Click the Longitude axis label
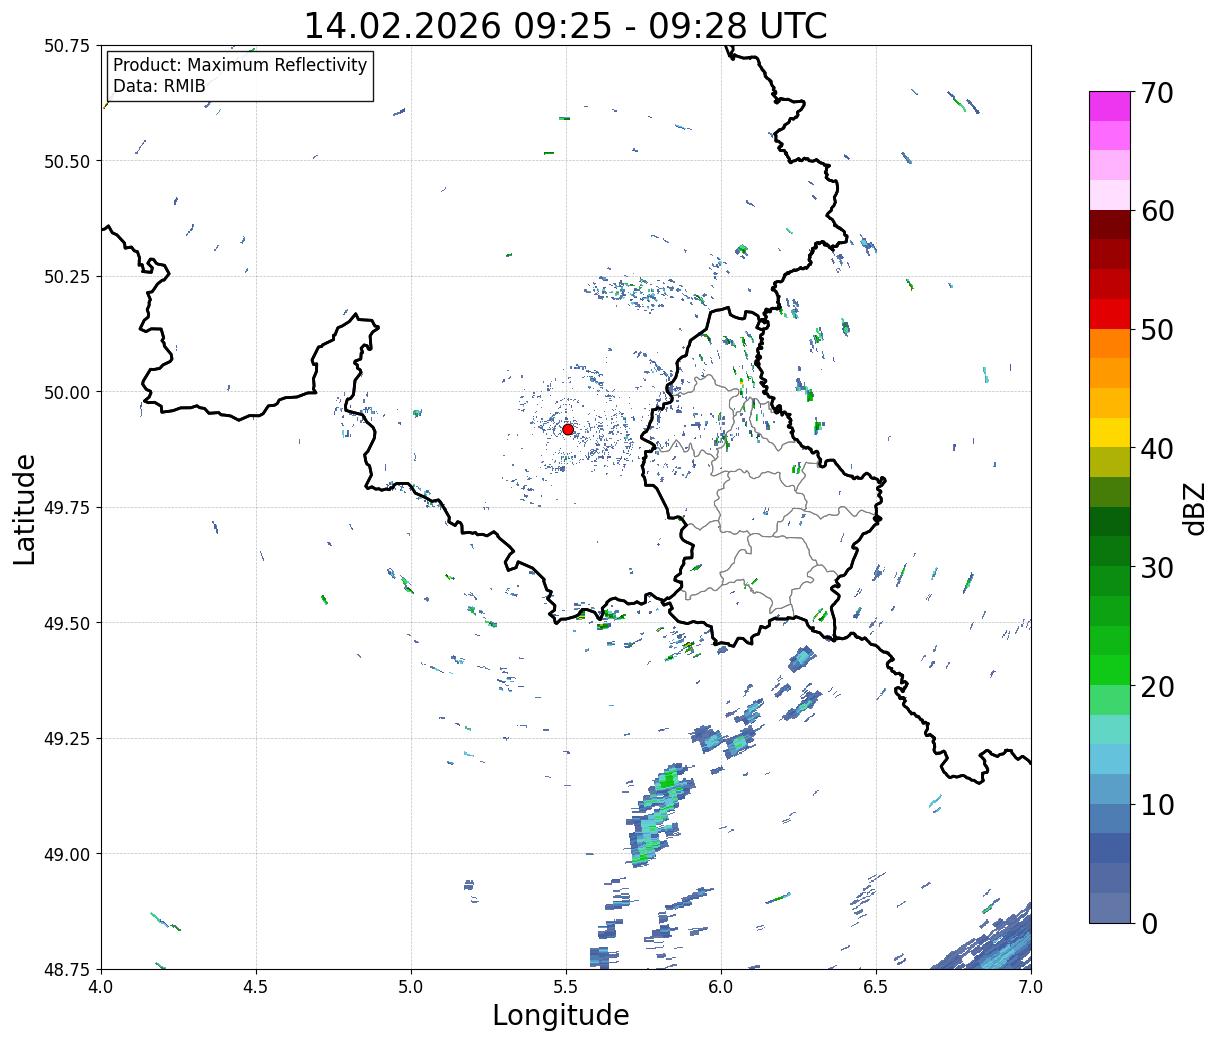 pos(561,1015)
